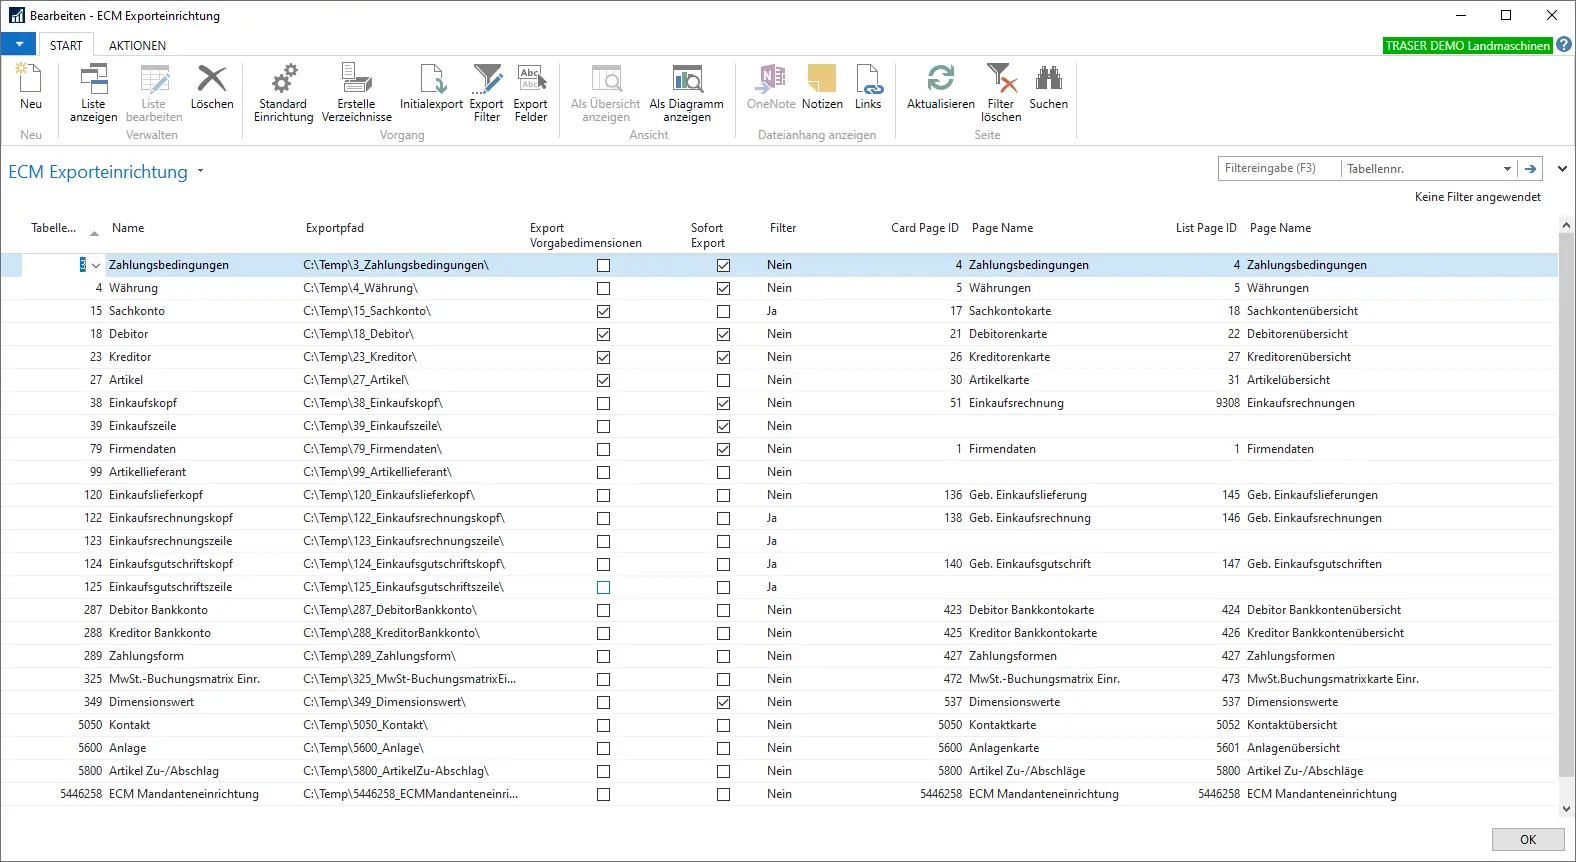This screenshot has width=1576, height=862.
Task: Select the Kreditorenkarte page name cell
Action: [1009, 357]
